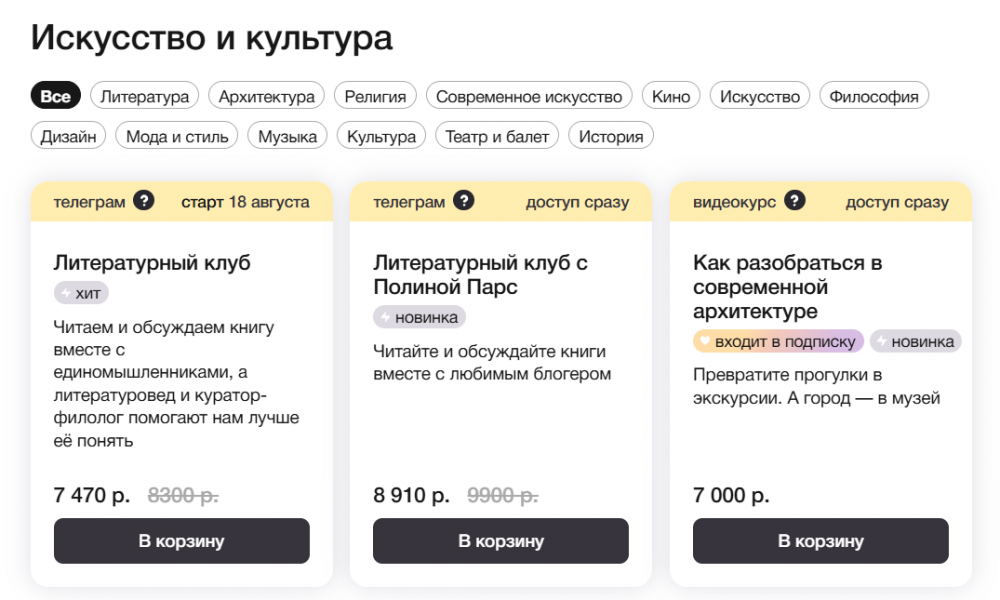Click the хит badge on first card
1000x600 pixels.
click(81, 293)
